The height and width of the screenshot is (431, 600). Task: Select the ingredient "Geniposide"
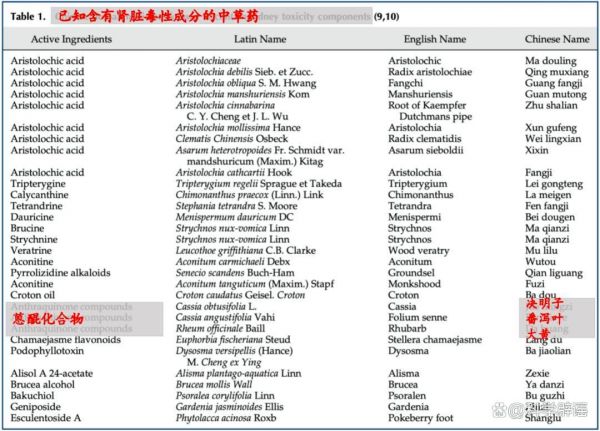tap(36, 407)
